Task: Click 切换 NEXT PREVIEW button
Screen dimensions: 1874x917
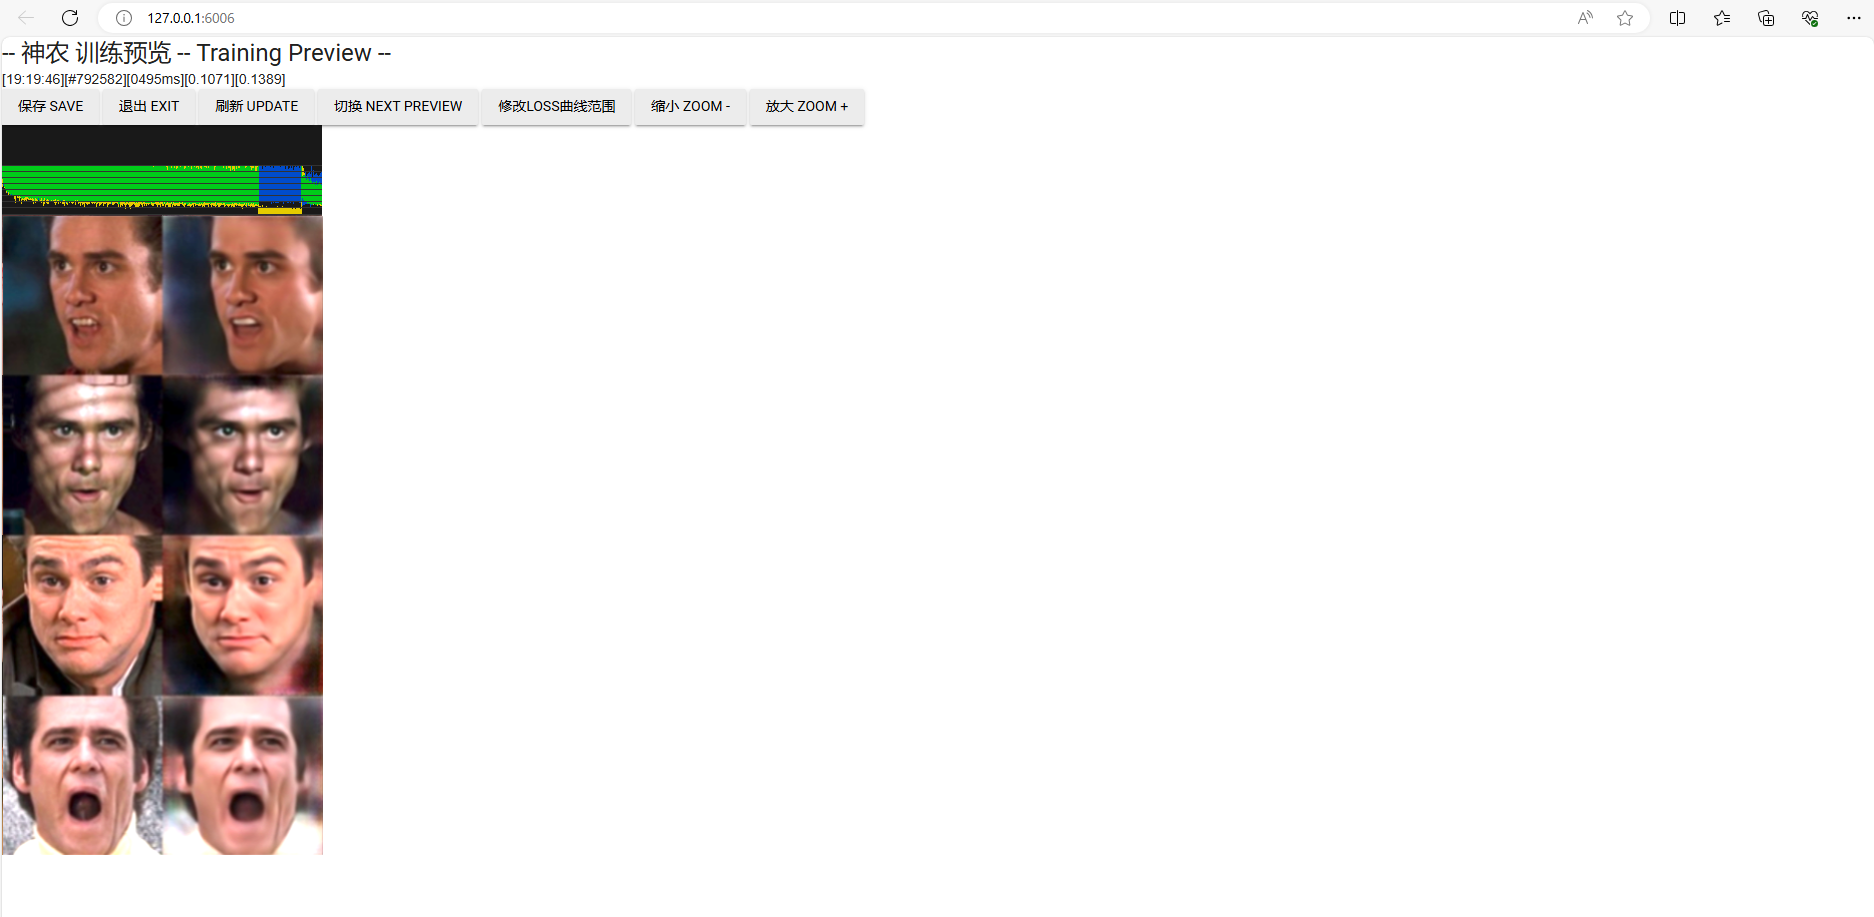Action: (x=398, y=106)
